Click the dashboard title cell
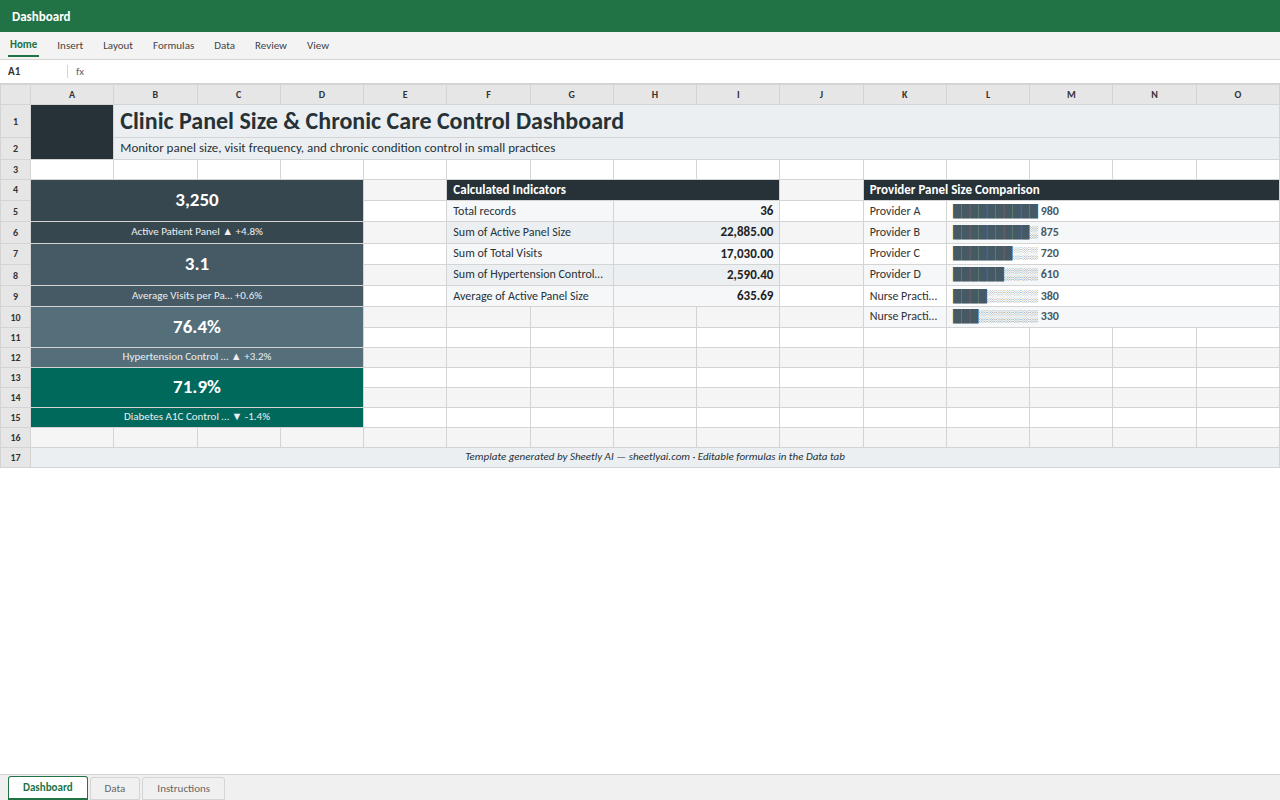1280x800 pixels. pos(697,121)
